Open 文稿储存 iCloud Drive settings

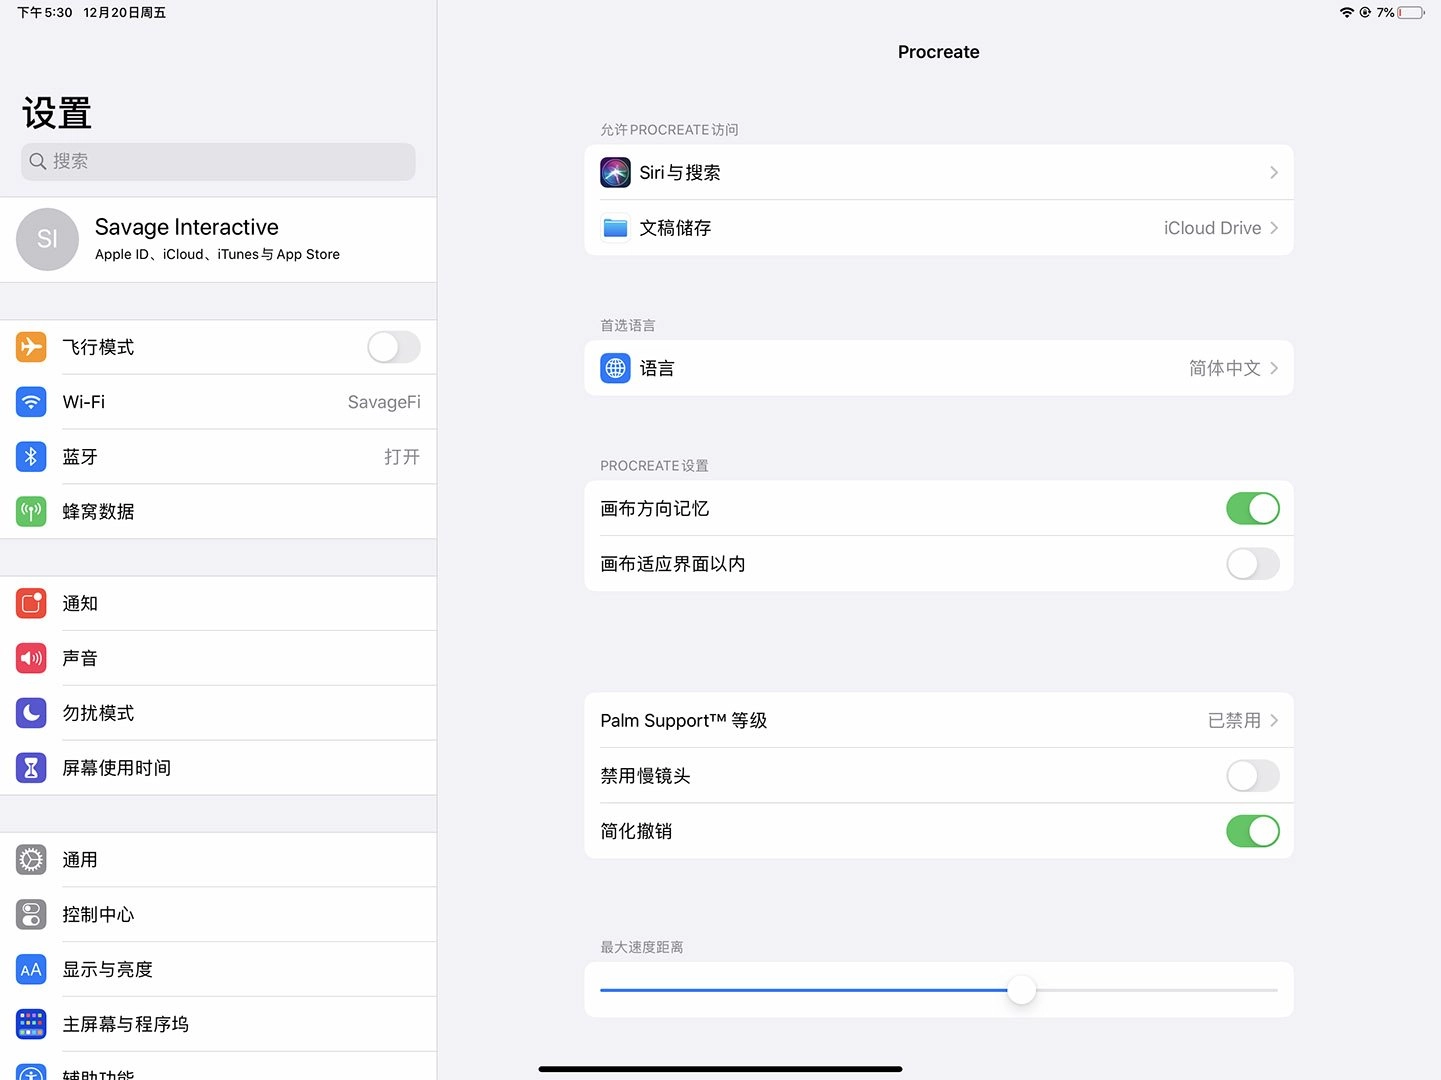[938, 228]
